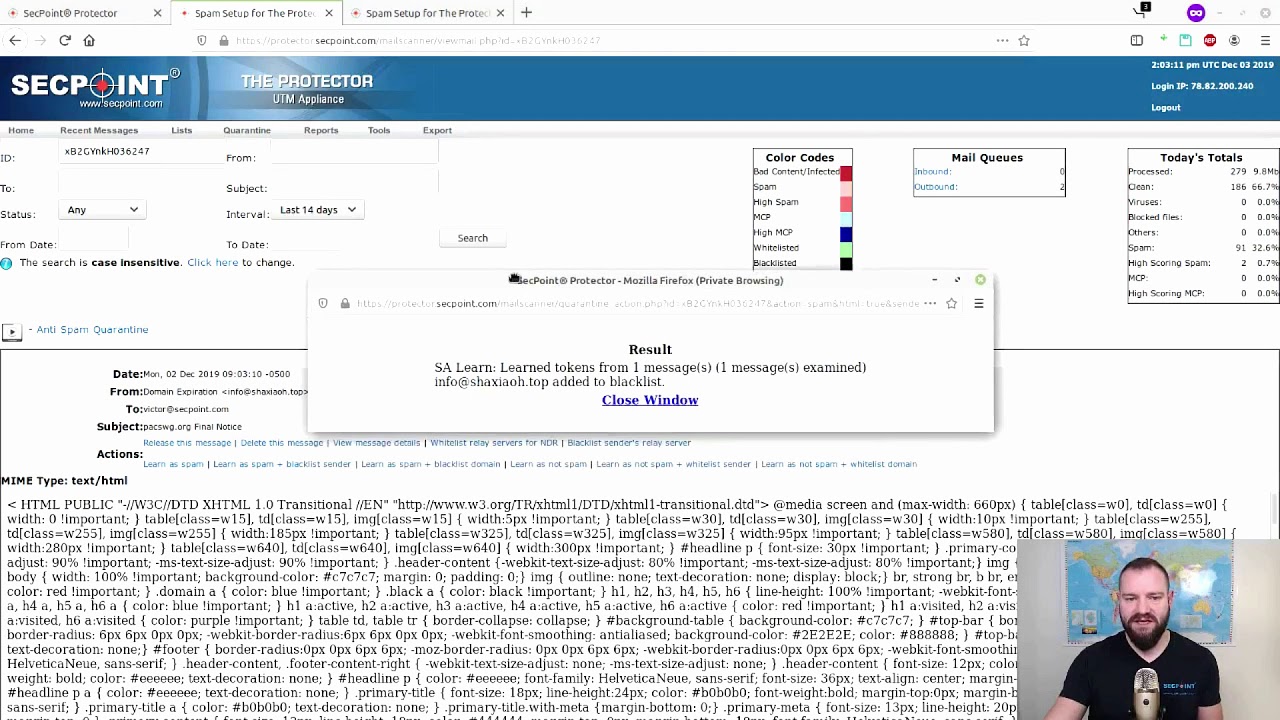Open the Anti Spam Quarantine link
This screenshot has height=720, width=1280.
[x=92, y=330]
